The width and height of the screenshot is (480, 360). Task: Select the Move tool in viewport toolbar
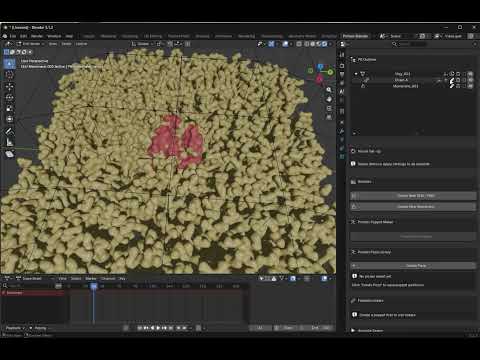[9, 86]
